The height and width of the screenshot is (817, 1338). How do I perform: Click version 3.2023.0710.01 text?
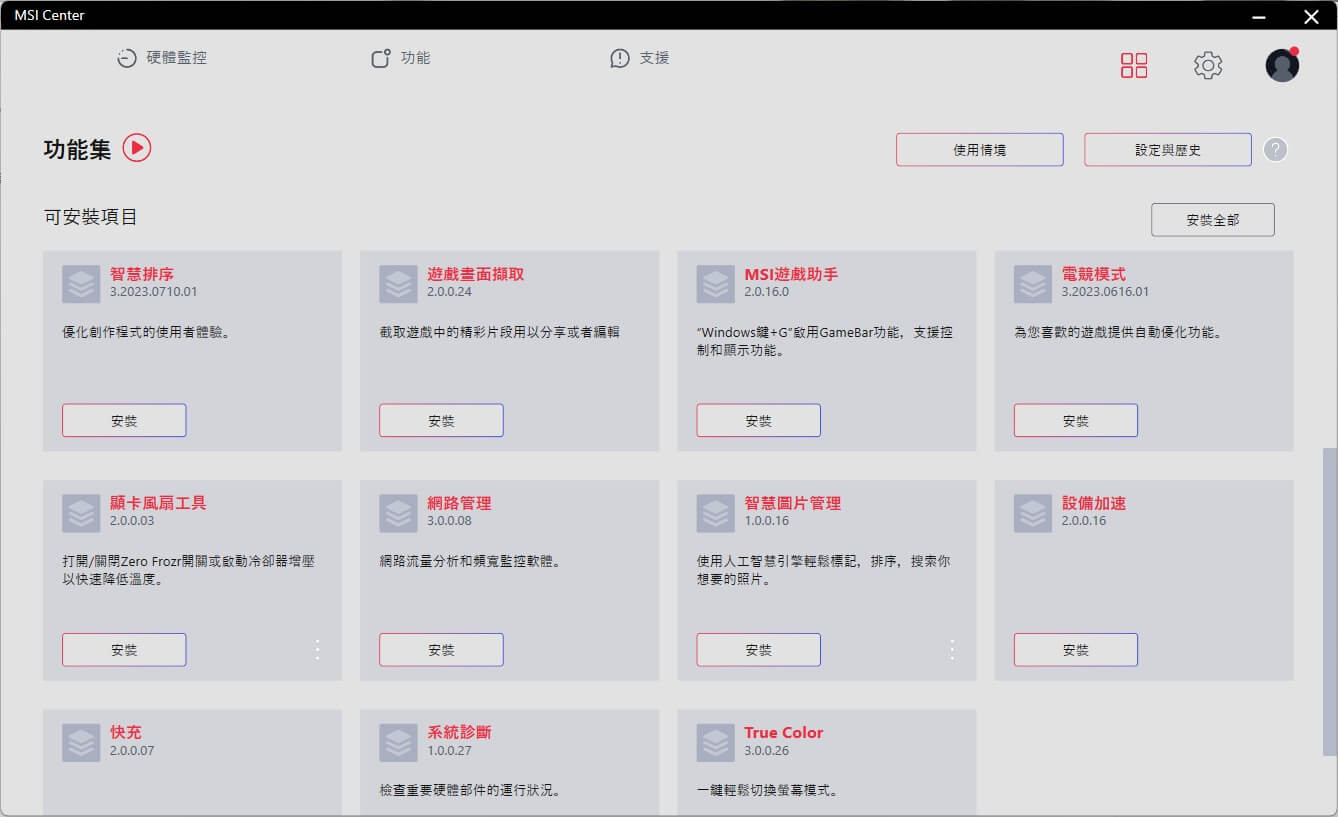click(154, 292)
